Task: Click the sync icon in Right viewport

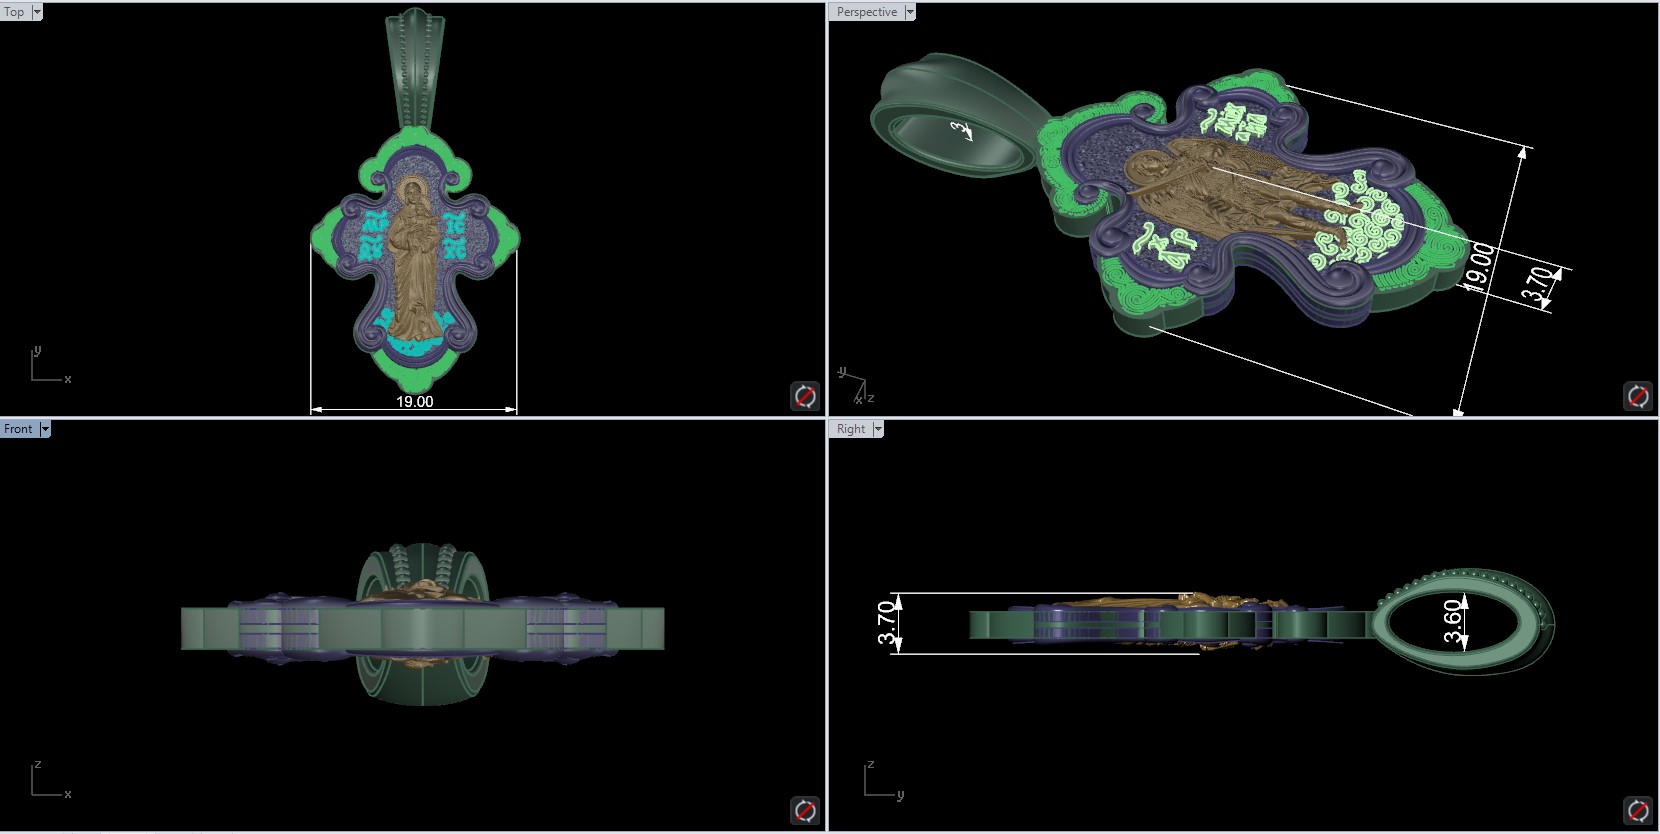Action: (x=1638, y=810)
